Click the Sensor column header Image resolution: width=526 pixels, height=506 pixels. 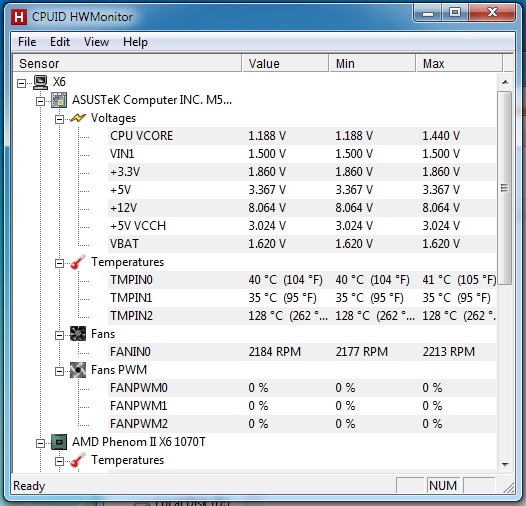pos(127,63)
